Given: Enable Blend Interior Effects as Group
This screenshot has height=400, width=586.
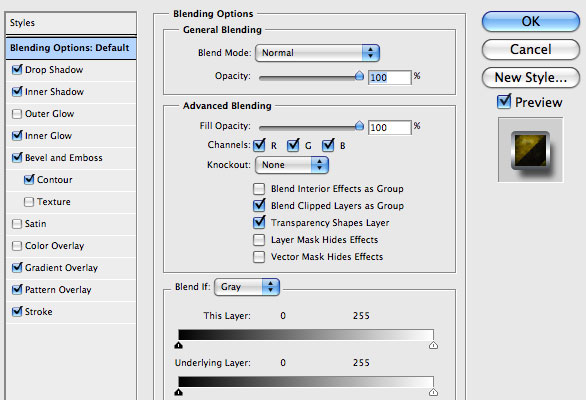Looking at the screenshot, I should 259,189.
